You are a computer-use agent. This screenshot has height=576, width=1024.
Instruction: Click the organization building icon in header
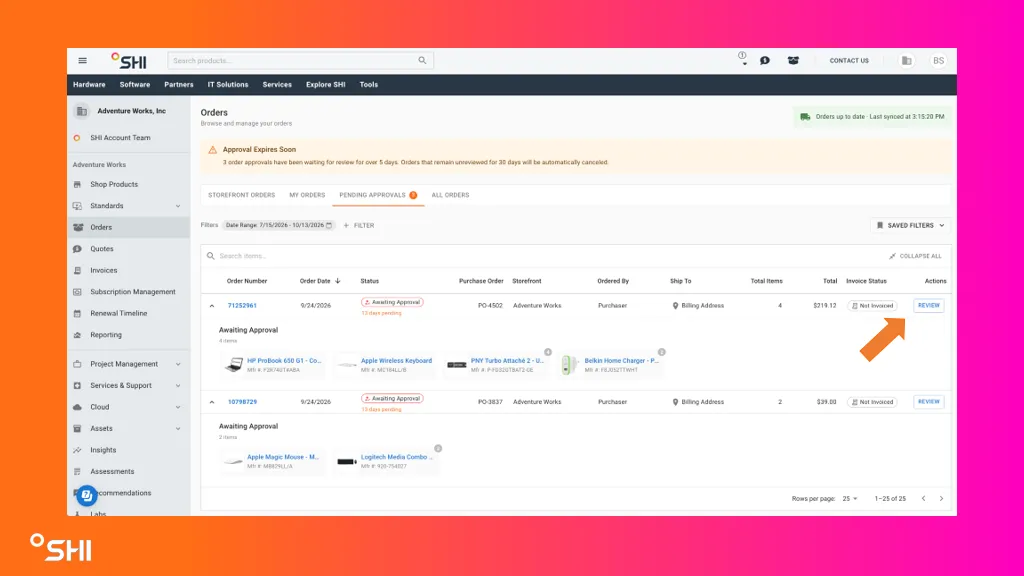pyautogui.click(x=906, y=61)
